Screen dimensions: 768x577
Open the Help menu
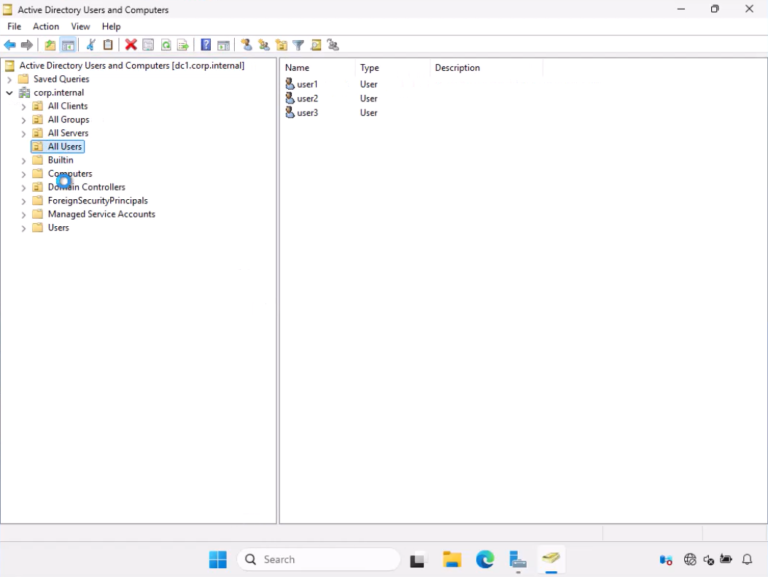tap(111, 26)
